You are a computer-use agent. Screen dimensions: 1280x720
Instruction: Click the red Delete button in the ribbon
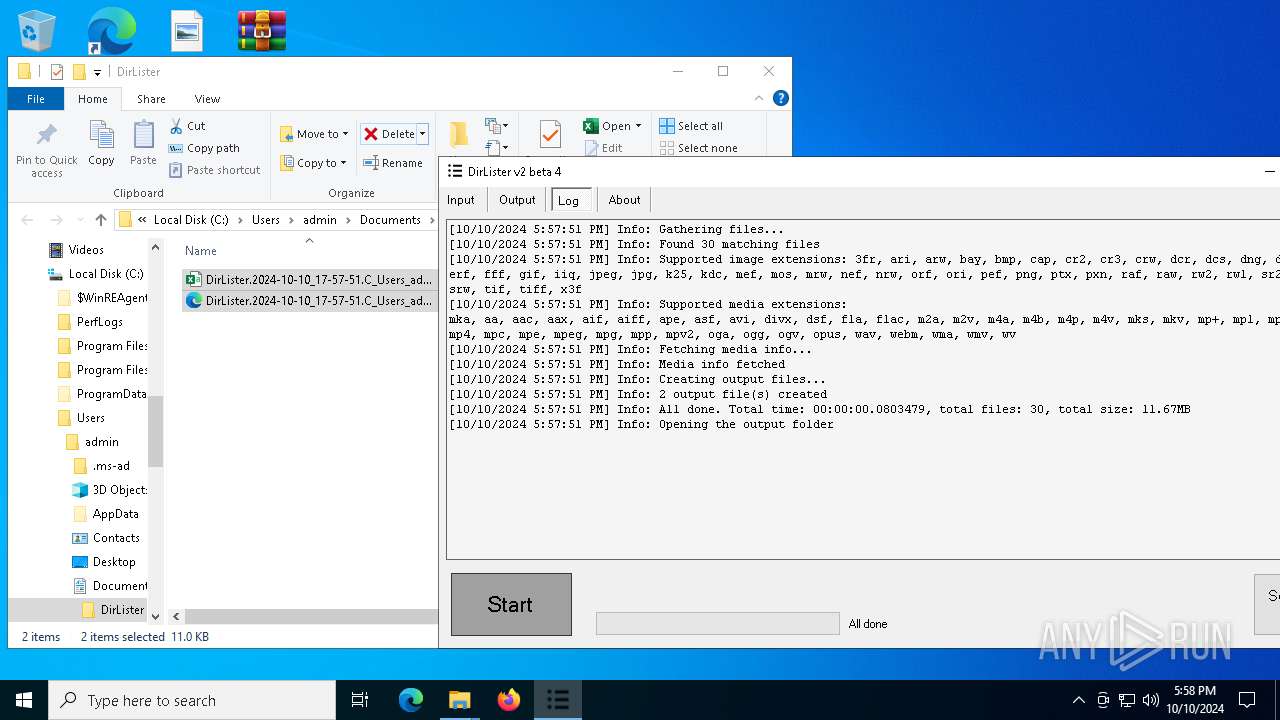pos(388,134)
